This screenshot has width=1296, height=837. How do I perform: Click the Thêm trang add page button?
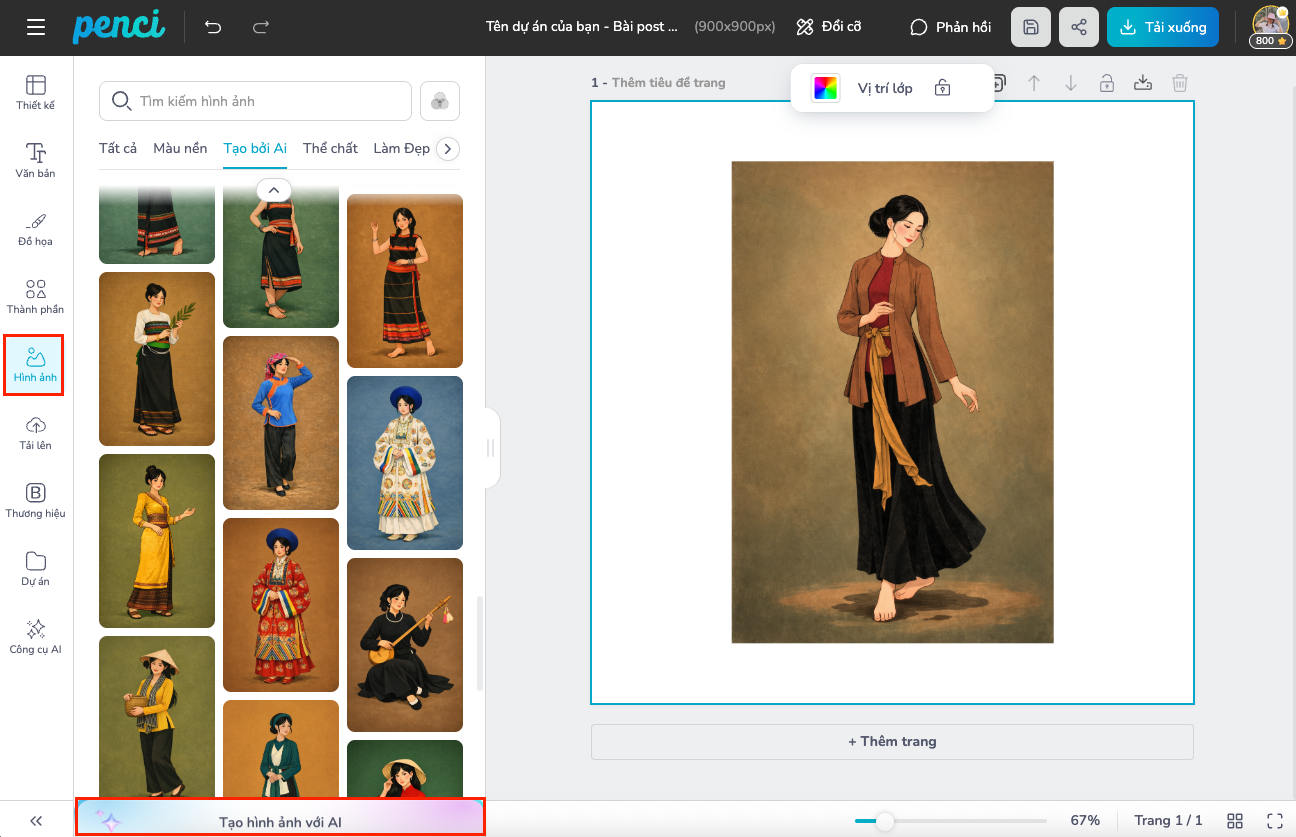[892, 741]
